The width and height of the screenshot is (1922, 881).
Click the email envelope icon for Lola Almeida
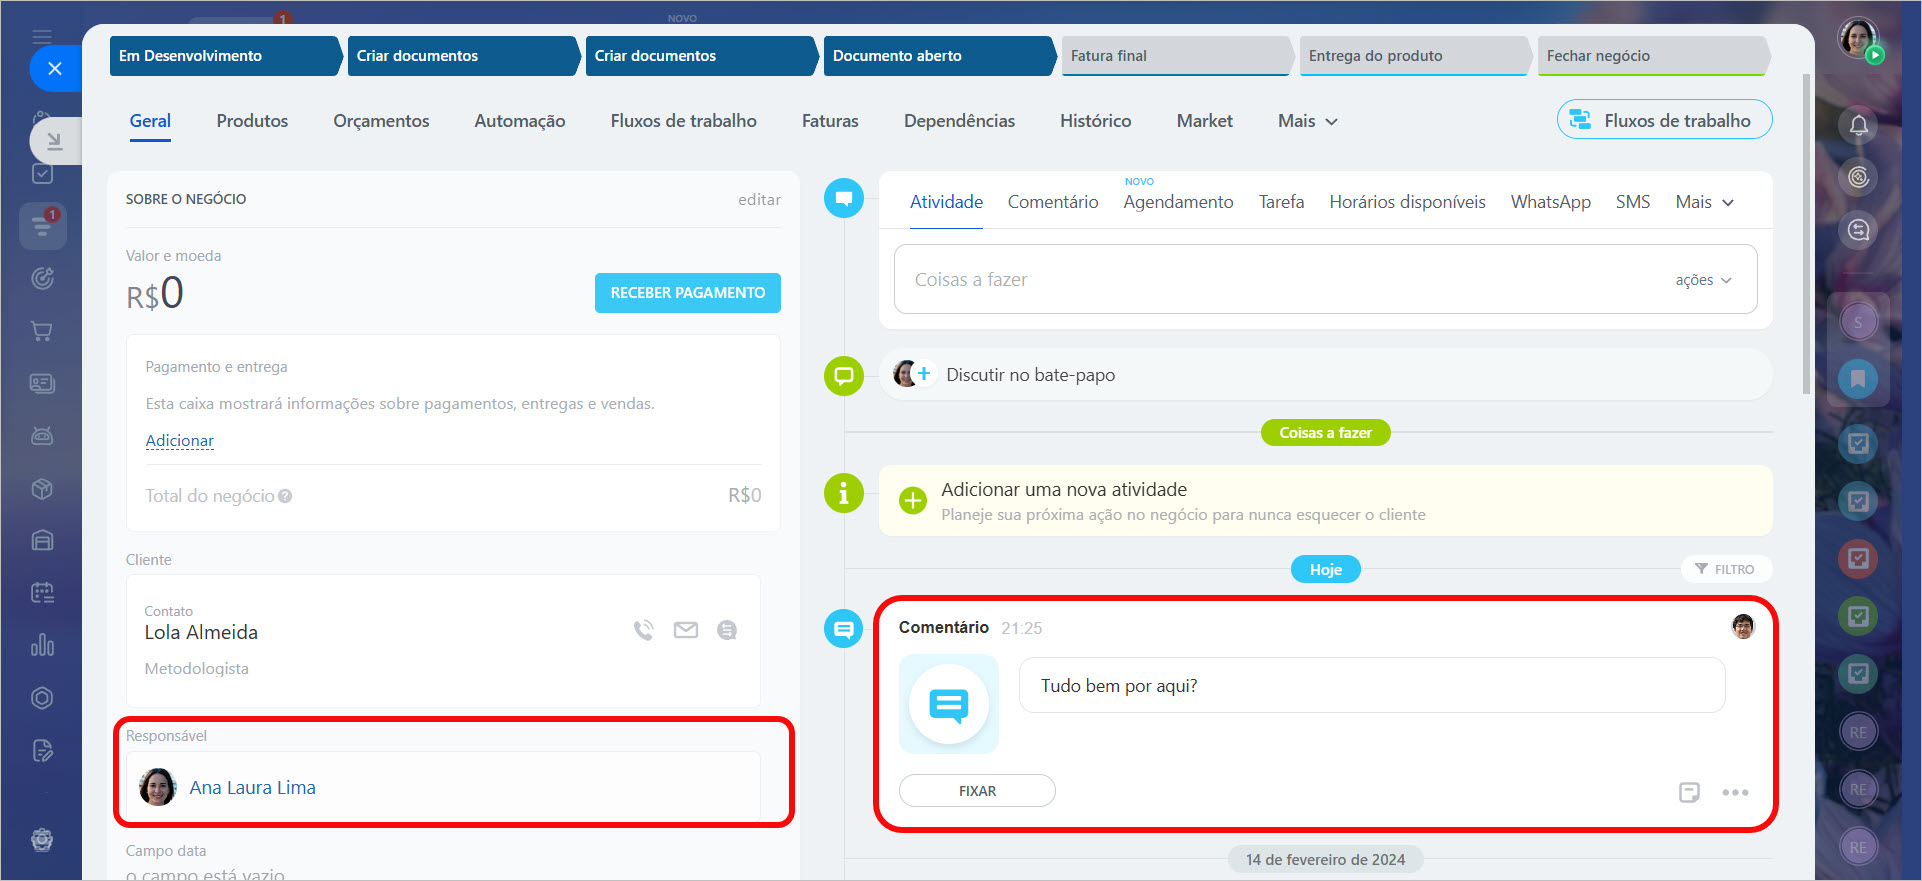pos(686,630)
